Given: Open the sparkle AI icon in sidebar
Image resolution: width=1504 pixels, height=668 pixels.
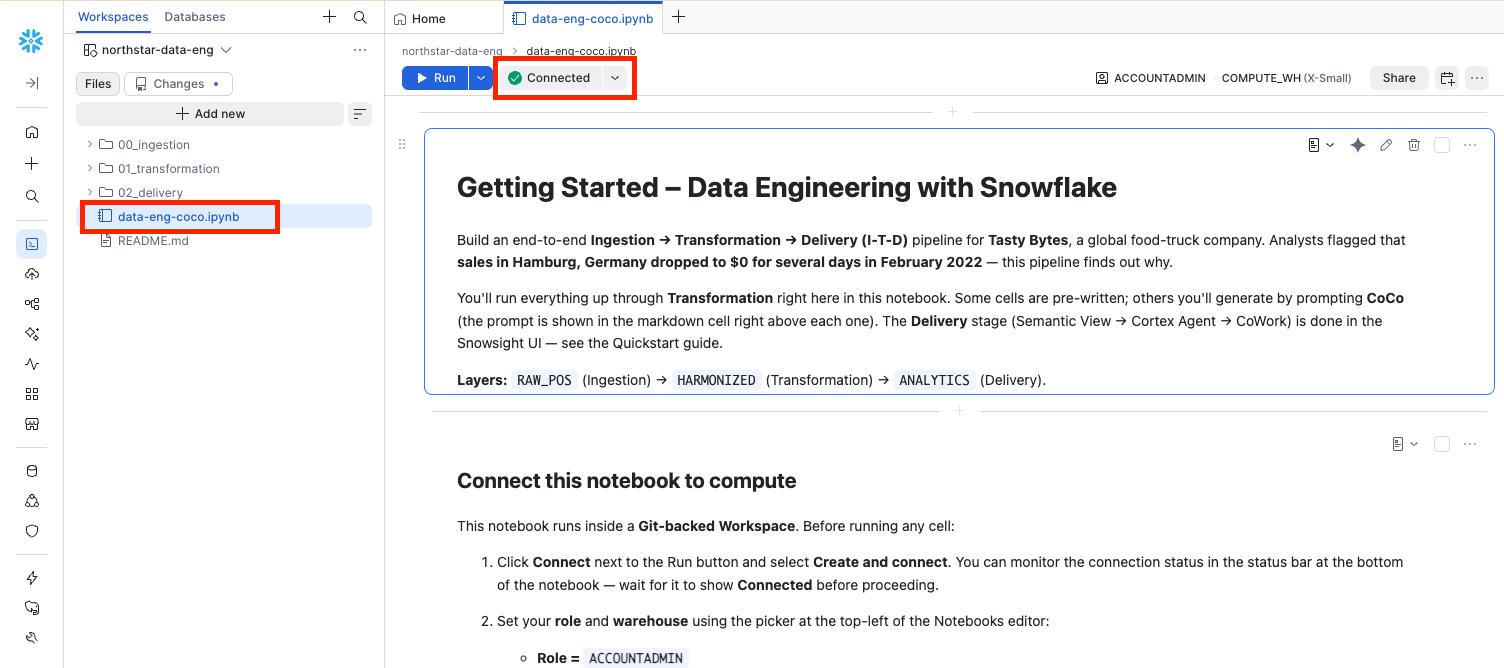Looking at the screenshot, I should tap(32, 334).
